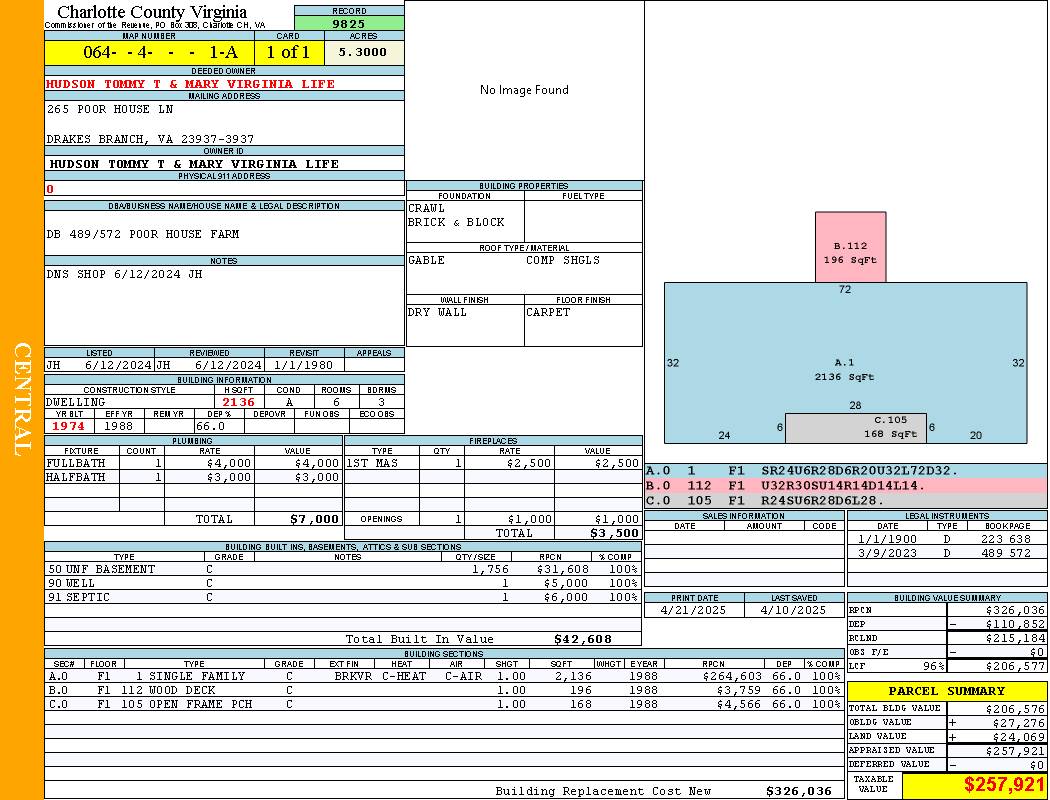1050x800 pixels.
Task: Select the card value 1 of 1
Action: pos(288,52)
